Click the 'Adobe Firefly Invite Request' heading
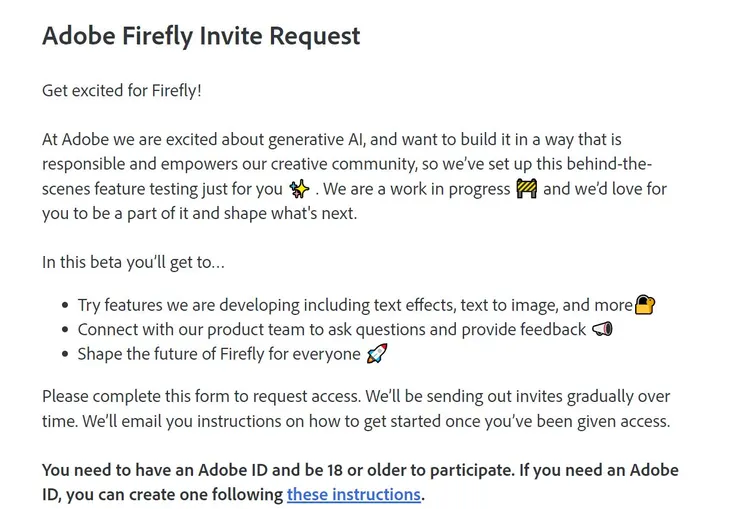Image resolution: width=740 pixels, height=509 pixels. 201,37
